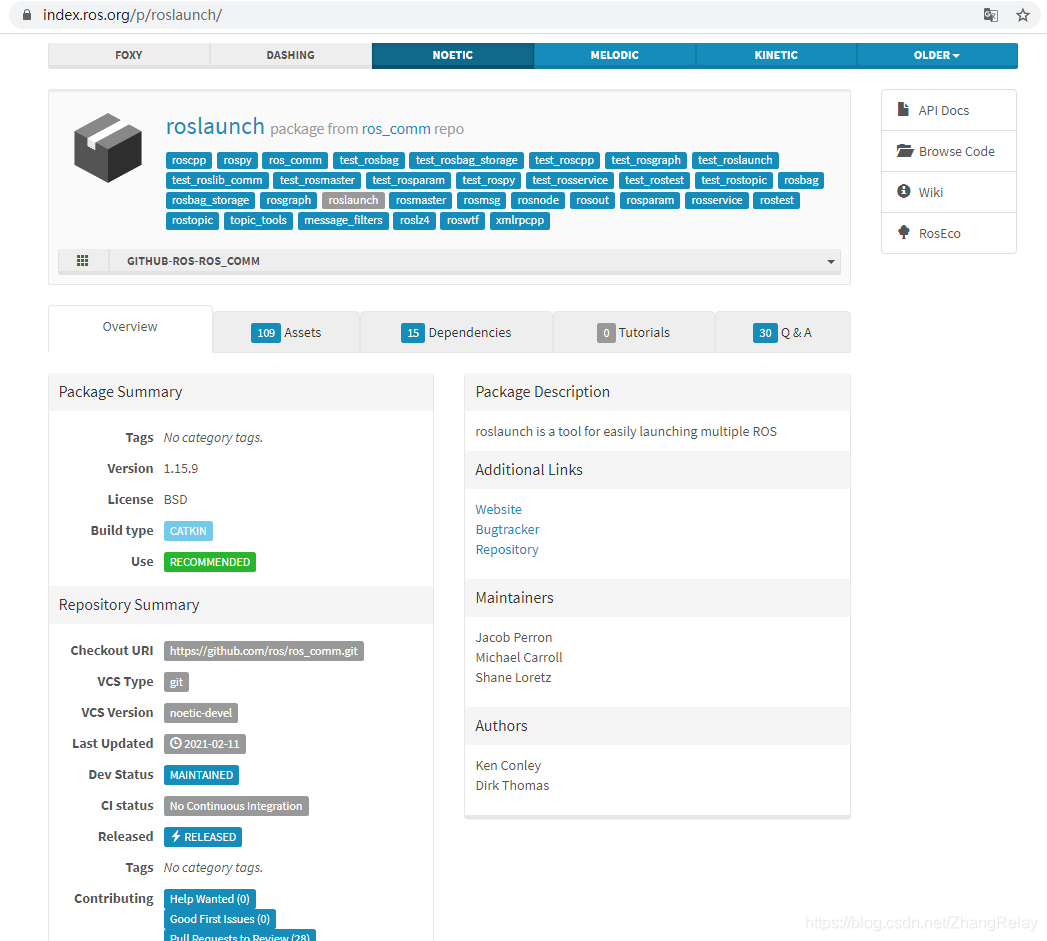The height and width of the screenshot is (941, 1047).
Task: Open the ros_comm repo link in title
Action: (x=396, y=129)
